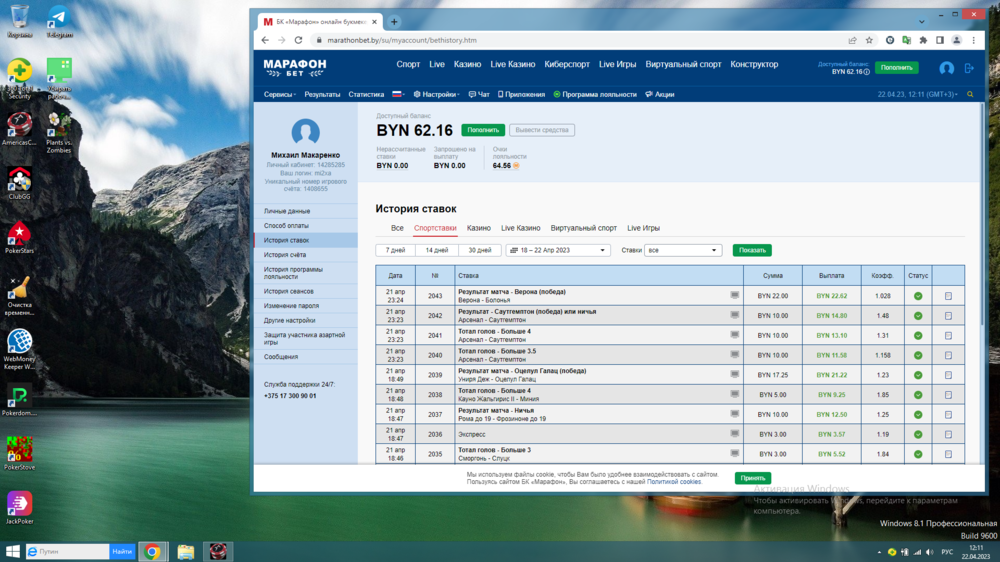Click the Marathon Bet logo
This screenshot has width=1000, height=562.
[x=294, y=66]
